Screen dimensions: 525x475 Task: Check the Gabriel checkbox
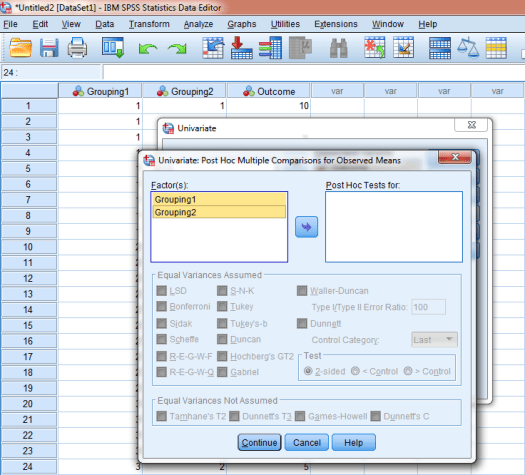(x=222, y=372)
